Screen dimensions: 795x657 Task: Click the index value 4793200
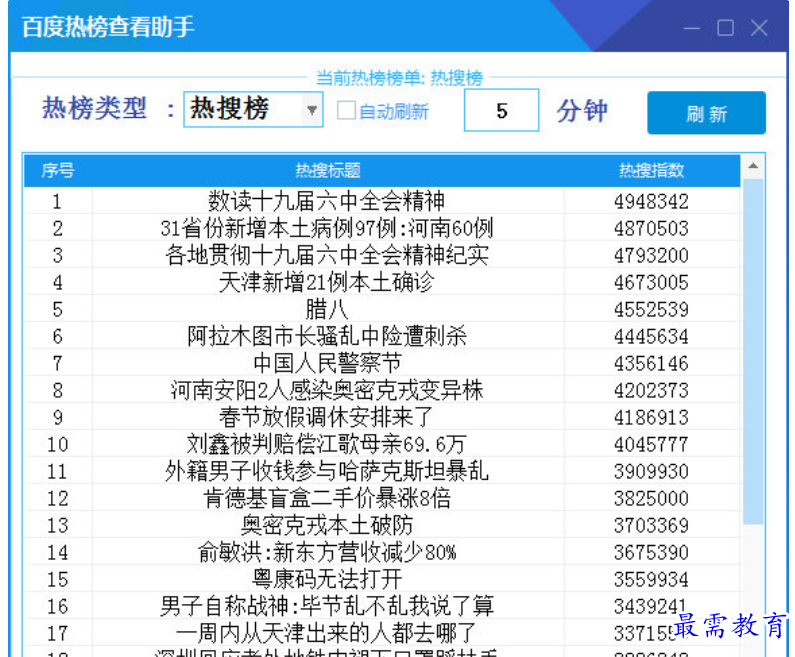(x=652, y=256)
